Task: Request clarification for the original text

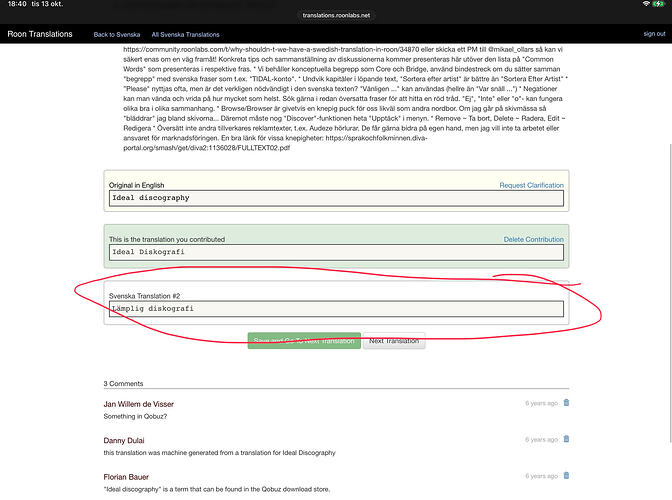Action: point(531,185)
